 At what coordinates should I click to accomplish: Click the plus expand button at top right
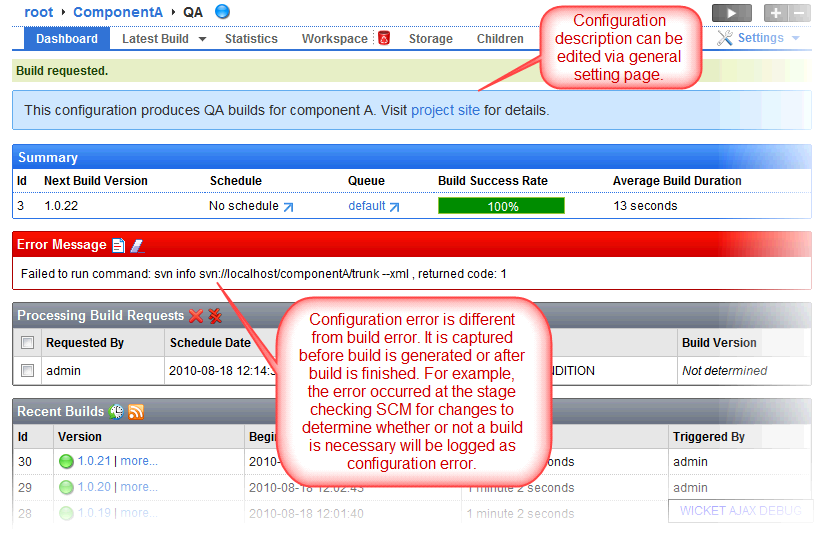[x=776, y=12]
